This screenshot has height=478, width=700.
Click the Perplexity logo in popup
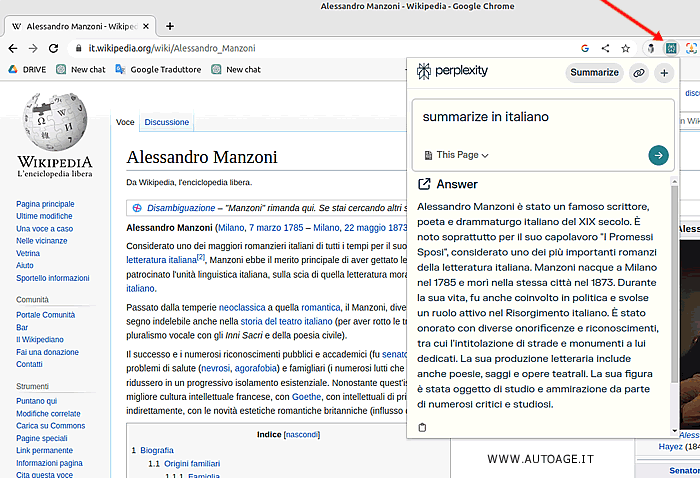coord(452,71)
